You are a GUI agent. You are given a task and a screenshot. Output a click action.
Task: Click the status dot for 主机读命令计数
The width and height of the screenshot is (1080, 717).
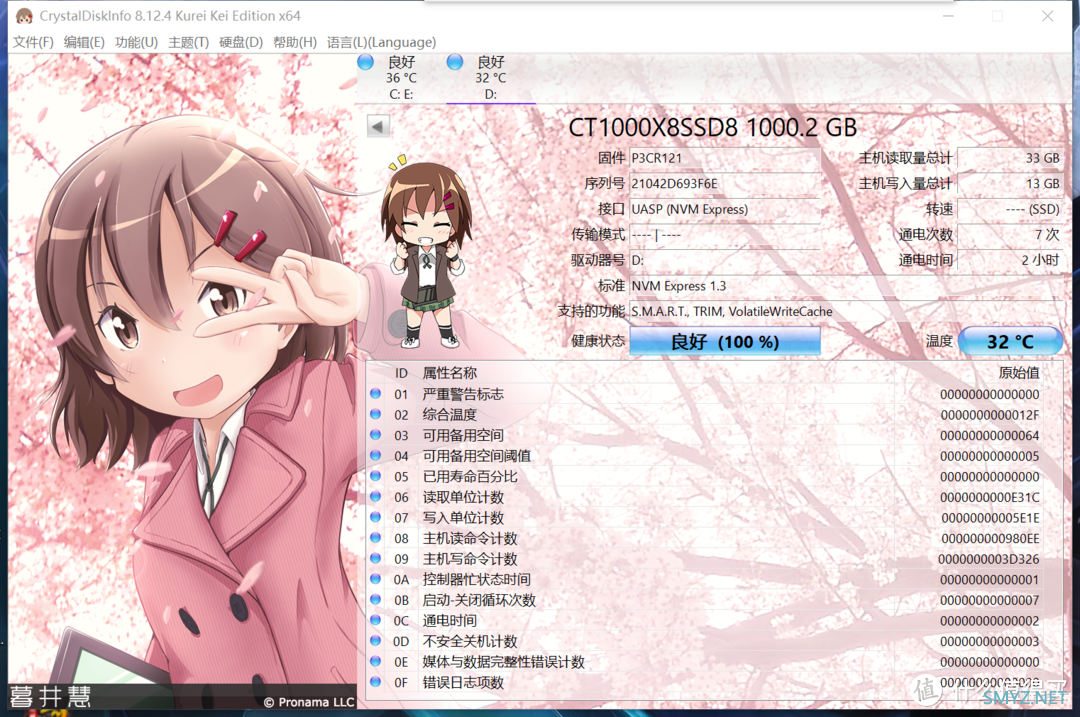(x=375, y=538)
